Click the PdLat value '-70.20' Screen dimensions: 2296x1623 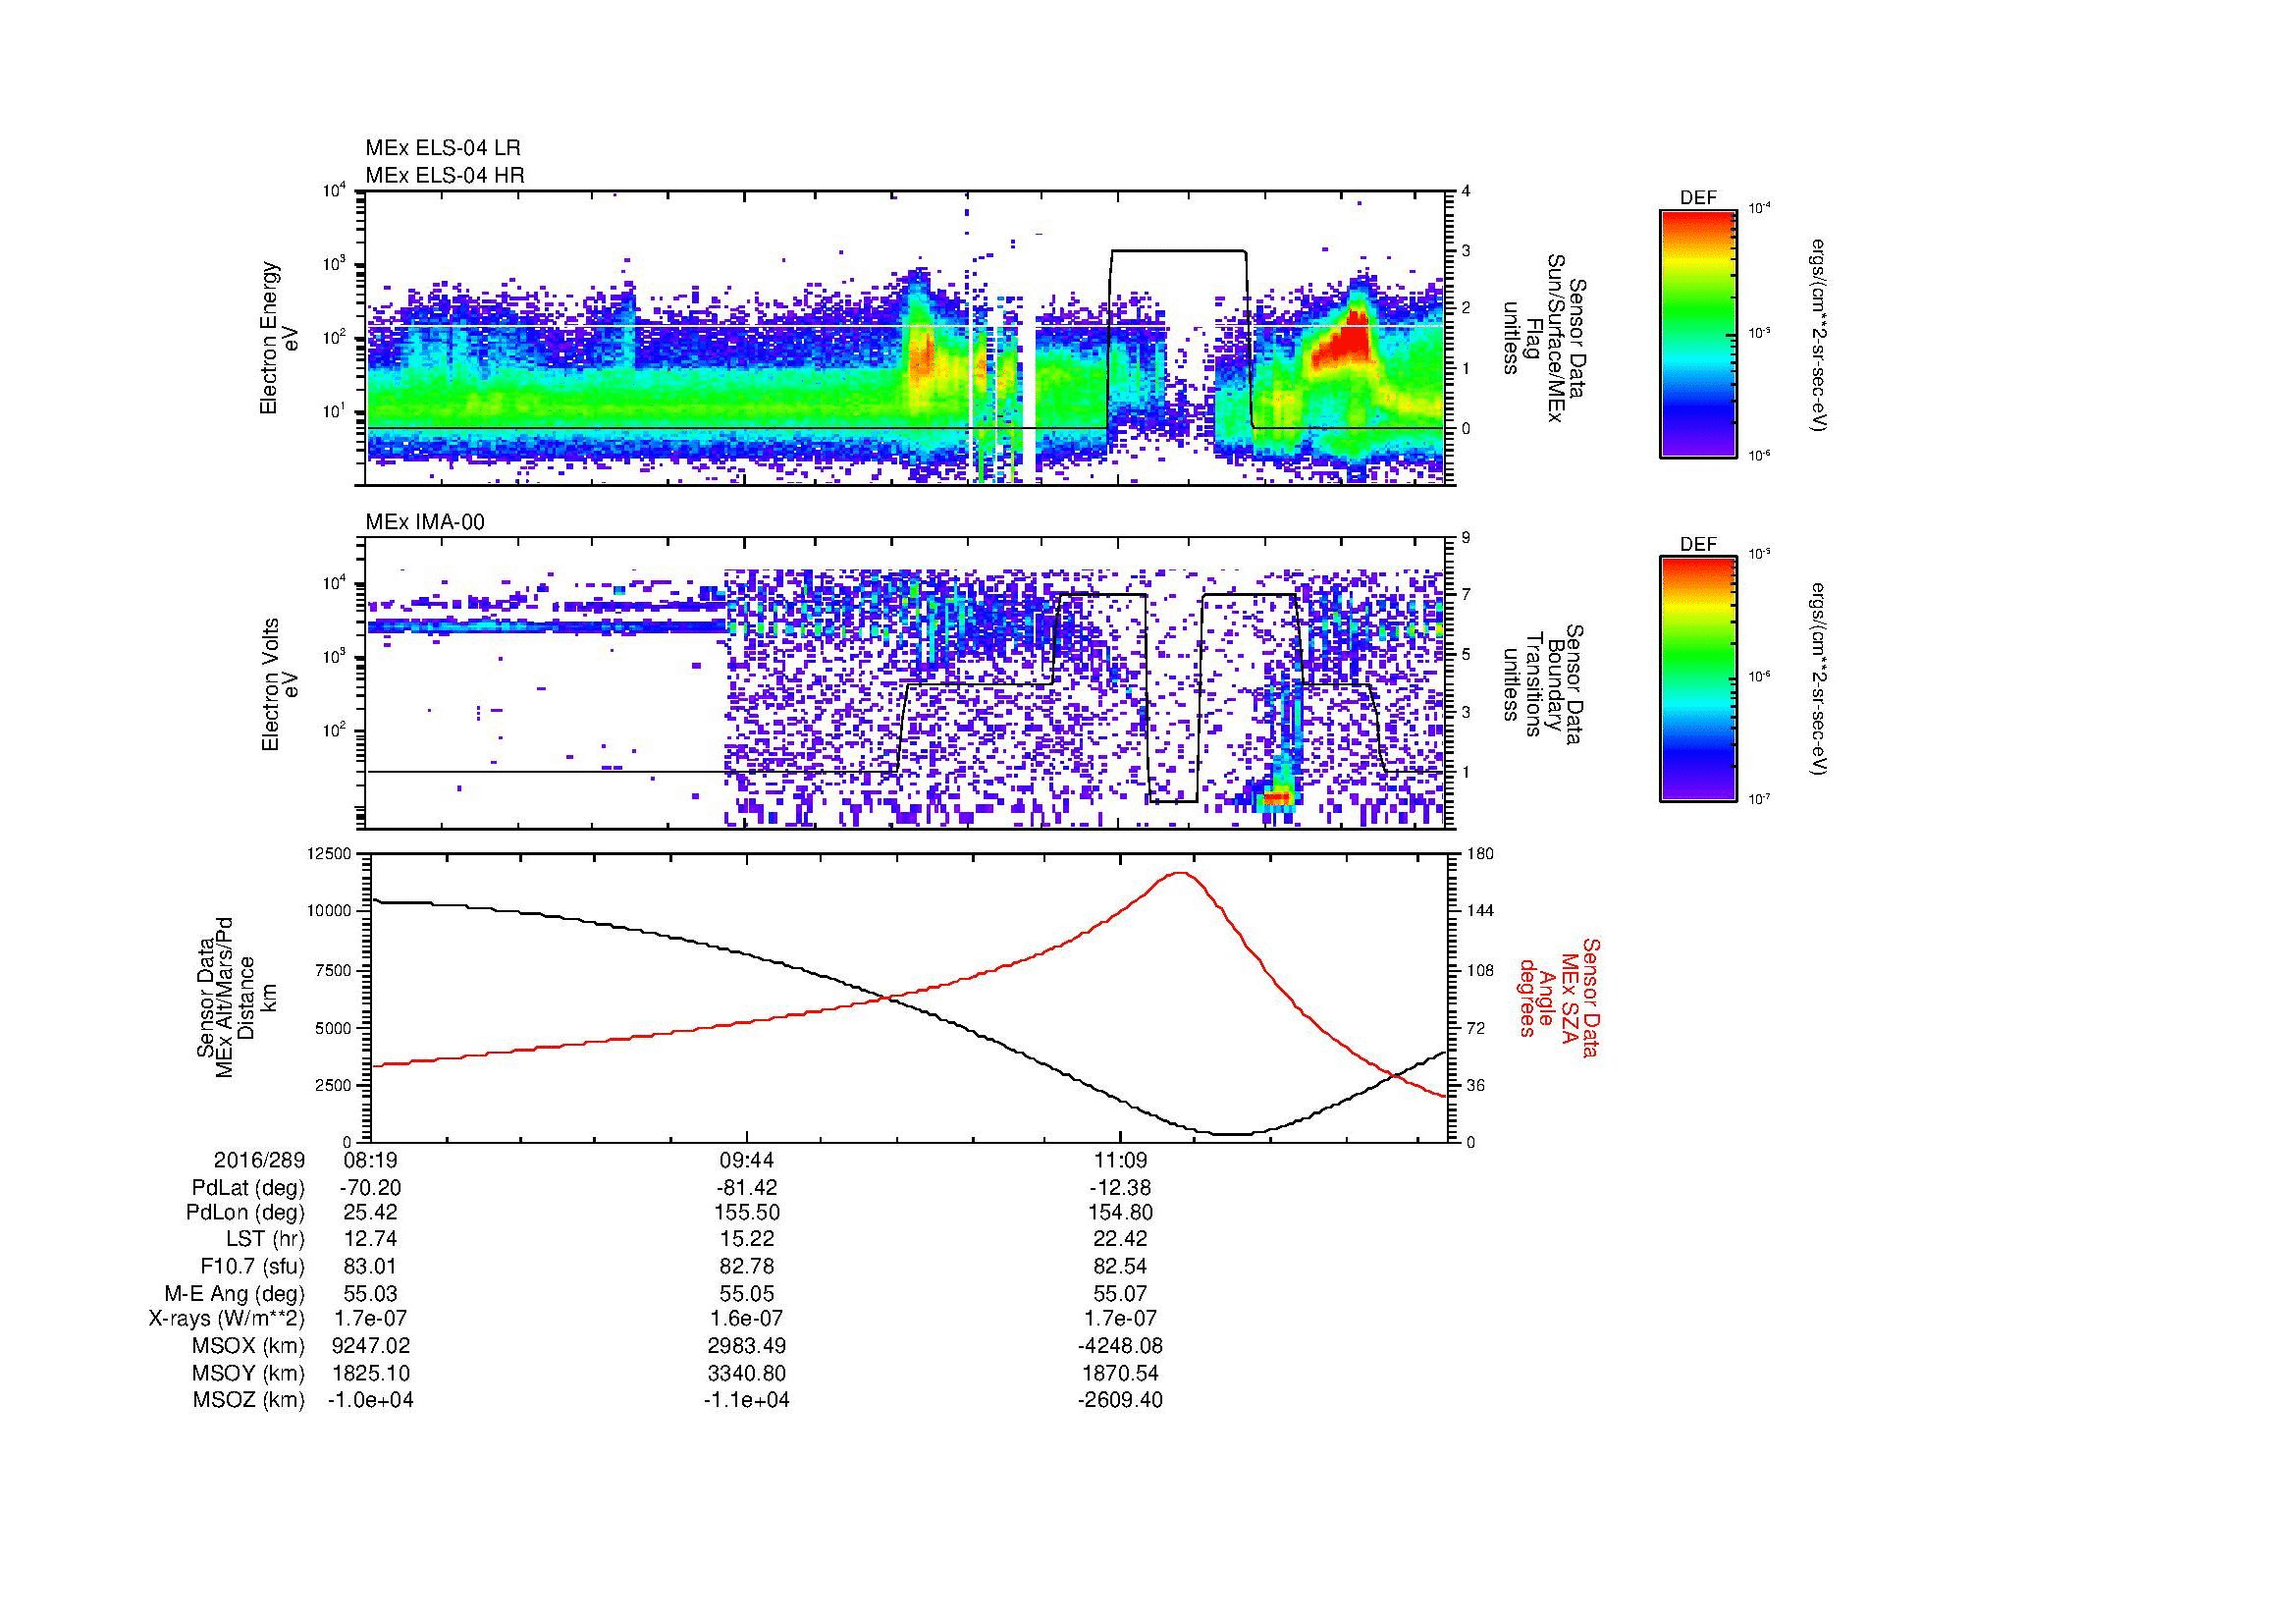[x=370, y=1188]
